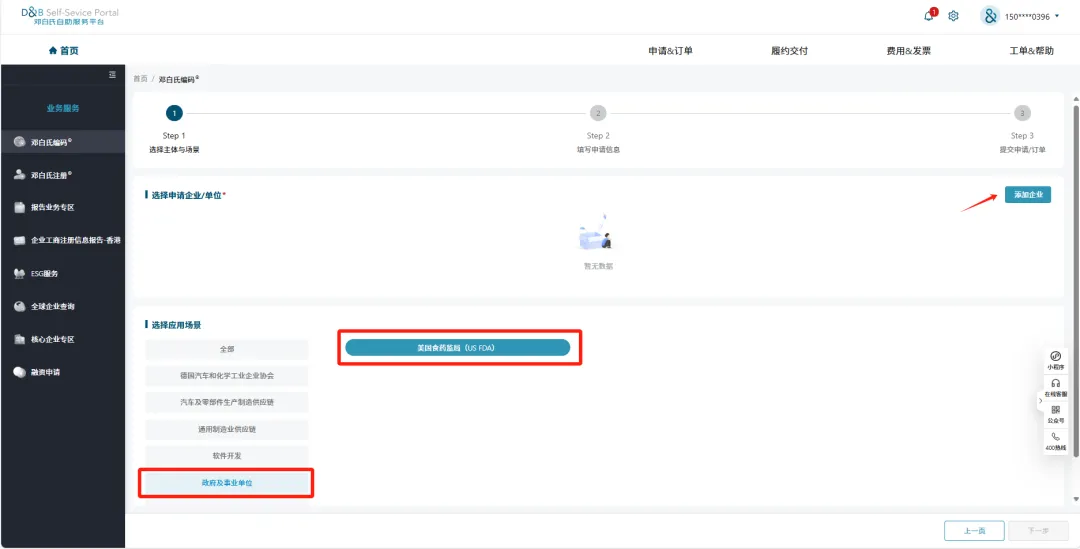Click the 融资申请 sidebar icon
Viewport: 1080px width, 549px height.
(19, 372)
